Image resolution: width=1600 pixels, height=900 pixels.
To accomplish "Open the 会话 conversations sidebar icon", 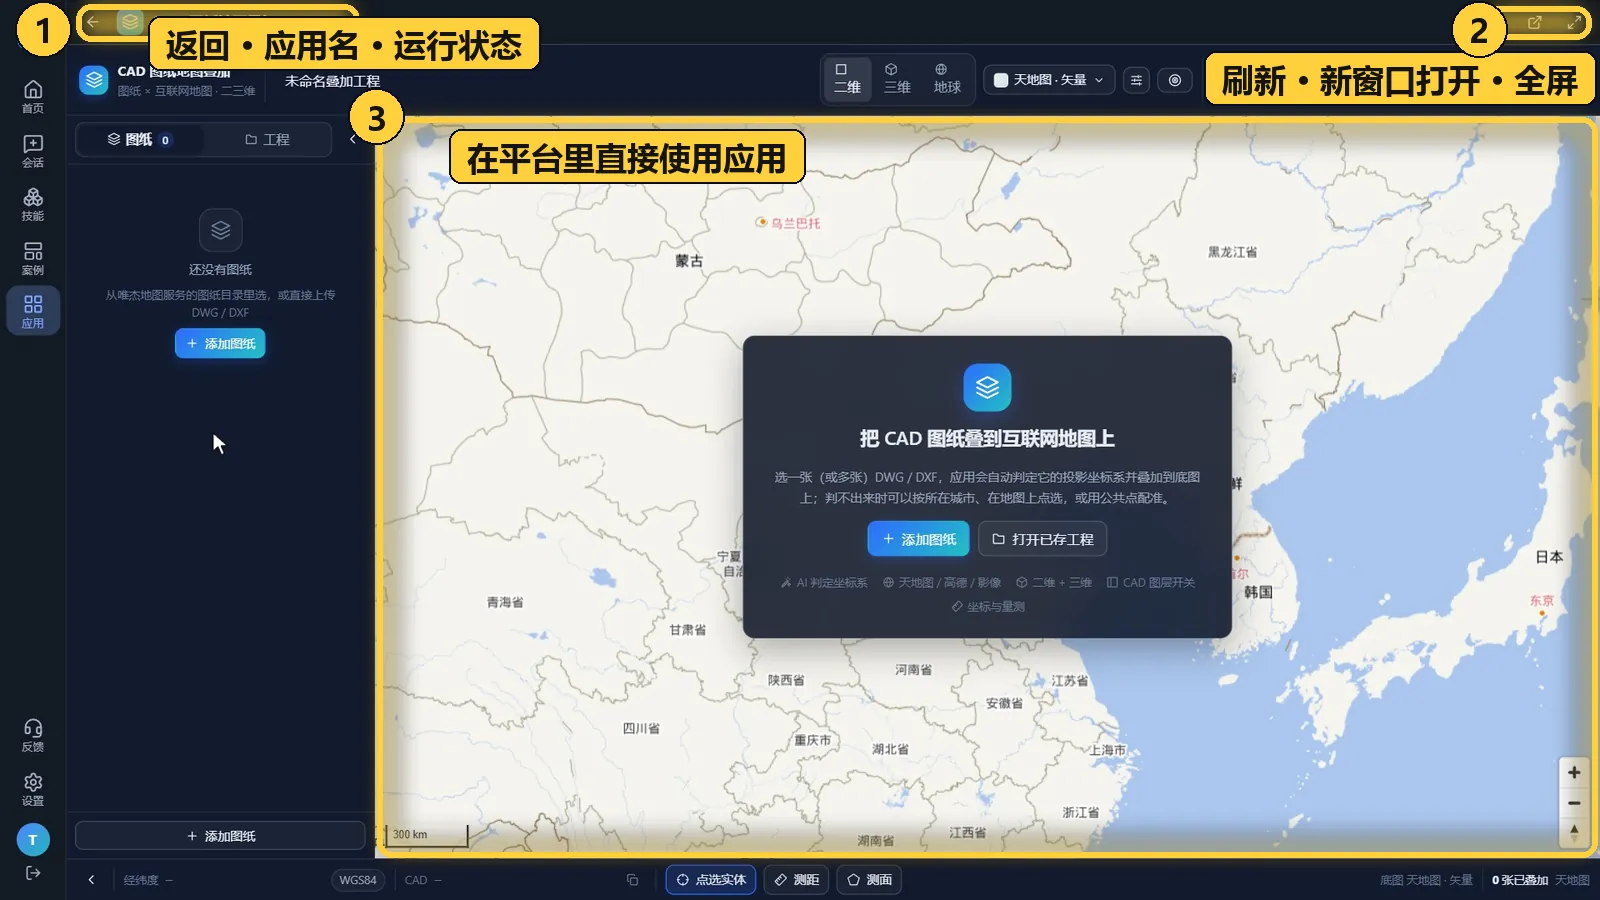I will (x=33, y=150).
